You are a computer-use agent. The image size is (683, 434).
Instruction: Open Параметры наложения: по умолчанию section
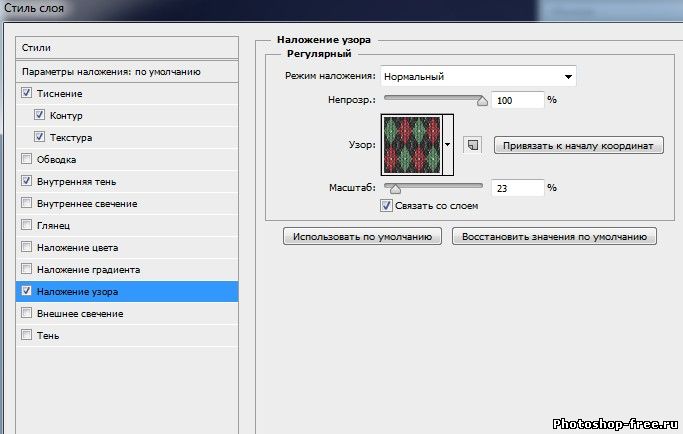coord(128,72)
